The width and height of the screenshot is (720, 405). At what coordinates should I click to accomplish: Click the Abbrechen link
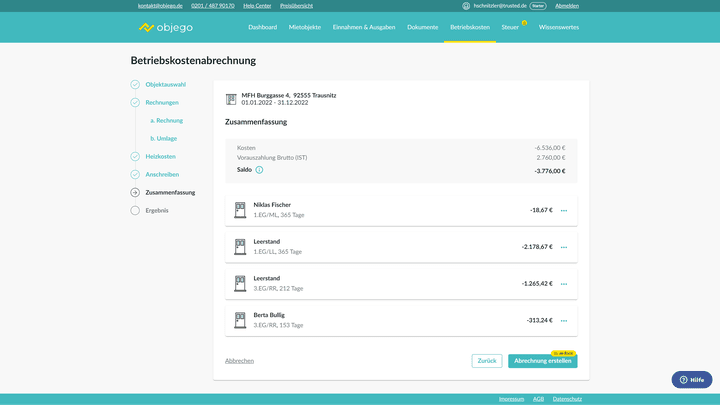coord(239,361)
